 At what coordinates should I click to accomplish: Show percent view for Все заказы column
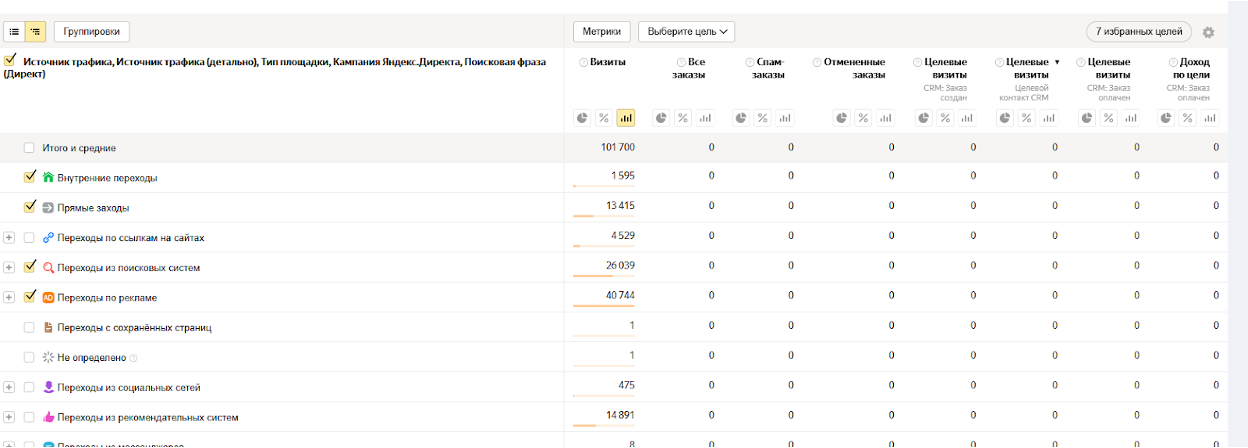tap(683, 118)
